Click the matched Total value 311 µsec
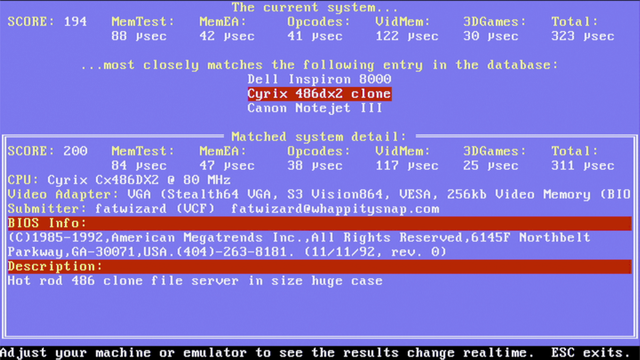 (583, 166)
